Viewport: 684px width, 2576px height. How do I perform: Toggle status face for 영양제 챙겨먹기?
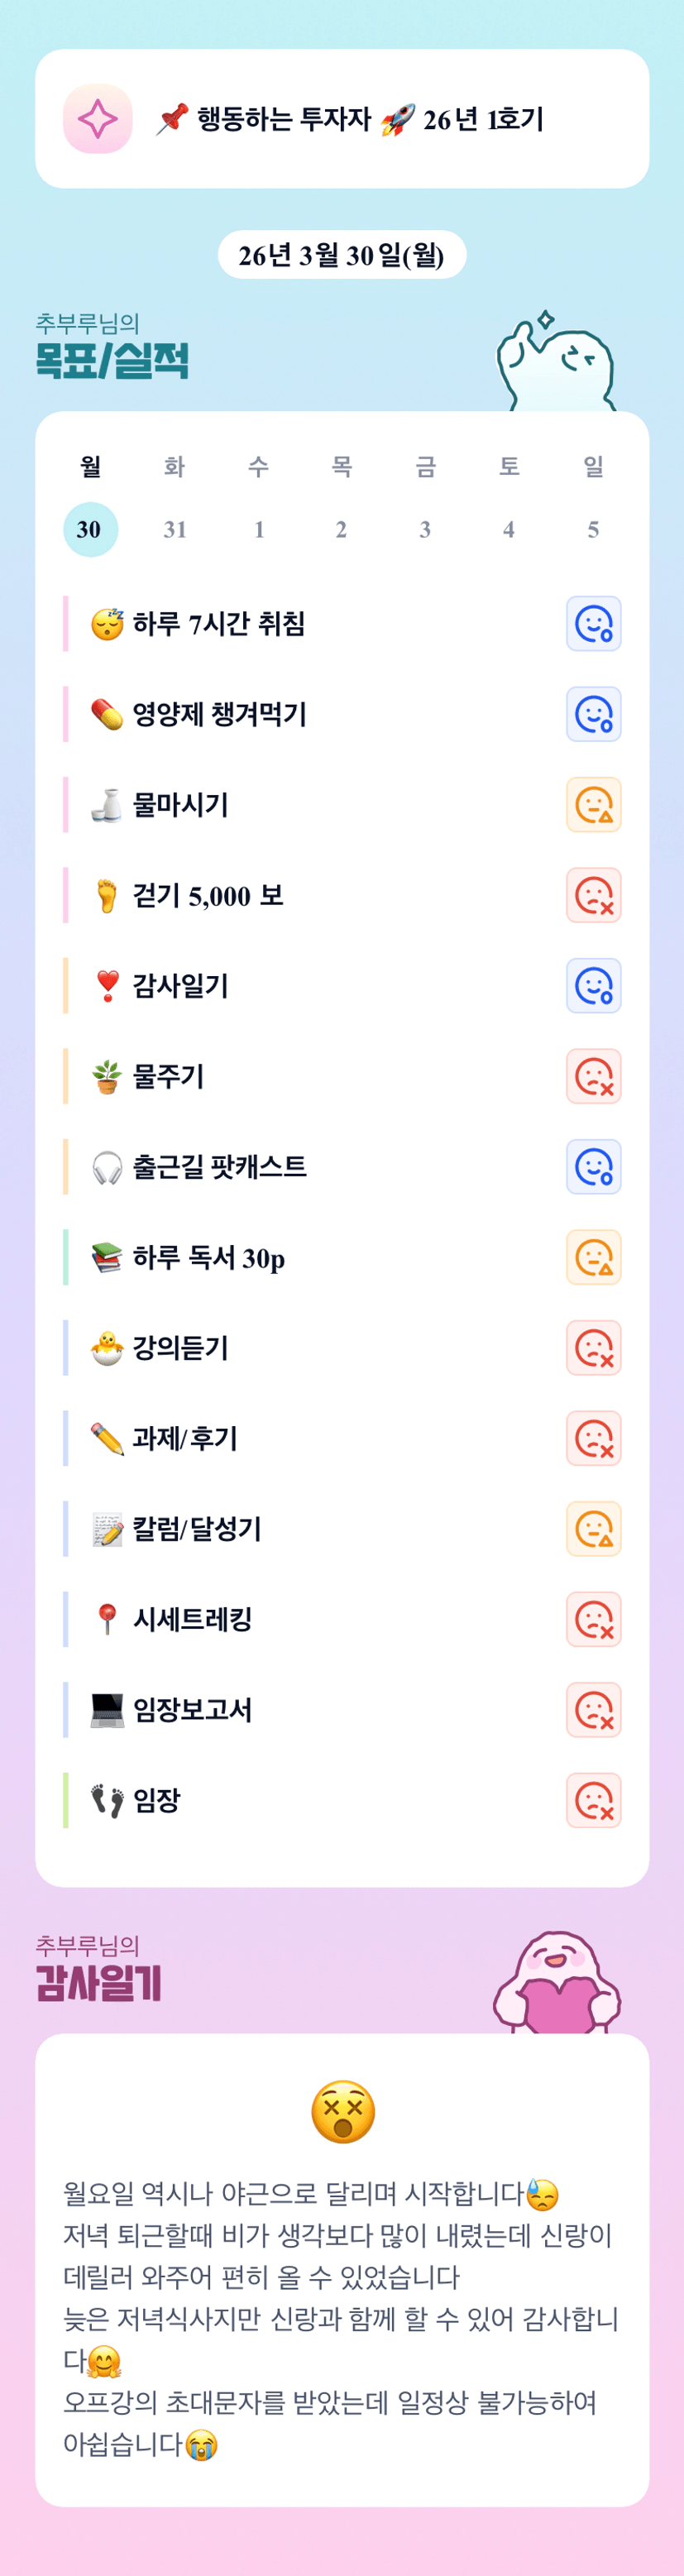[x=593, y=714]
